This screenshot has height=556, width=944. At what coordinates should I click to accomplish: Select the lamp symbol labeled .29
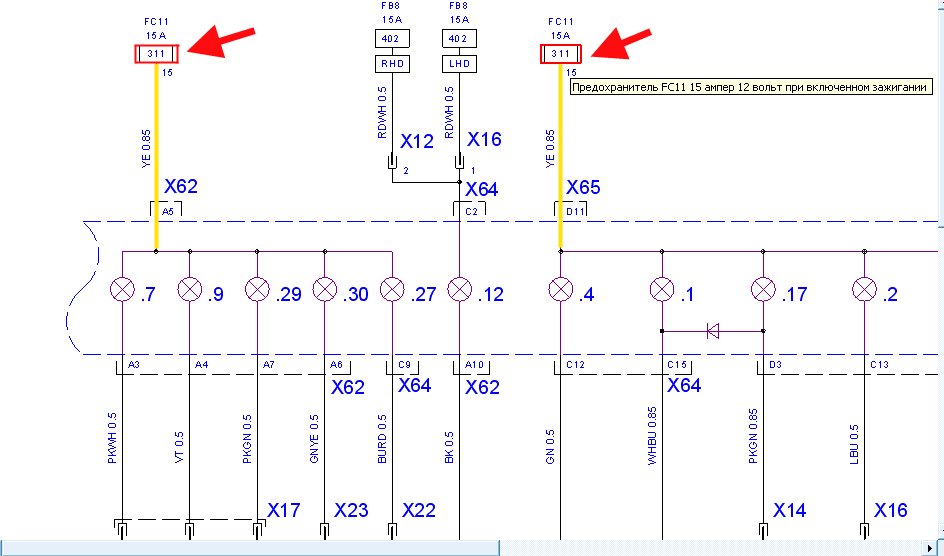tap(258, 290)
